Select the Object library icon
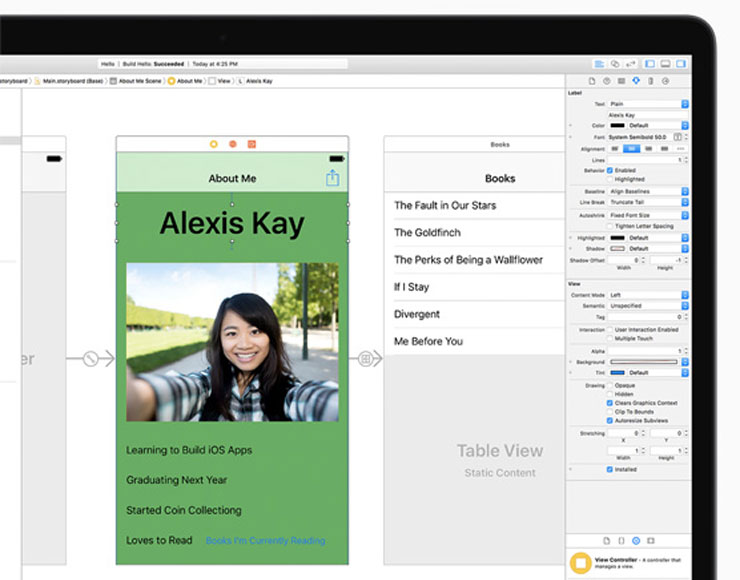The width and height of the screenshot is (740, 580). pyautogui.click(x=636, y=541)
